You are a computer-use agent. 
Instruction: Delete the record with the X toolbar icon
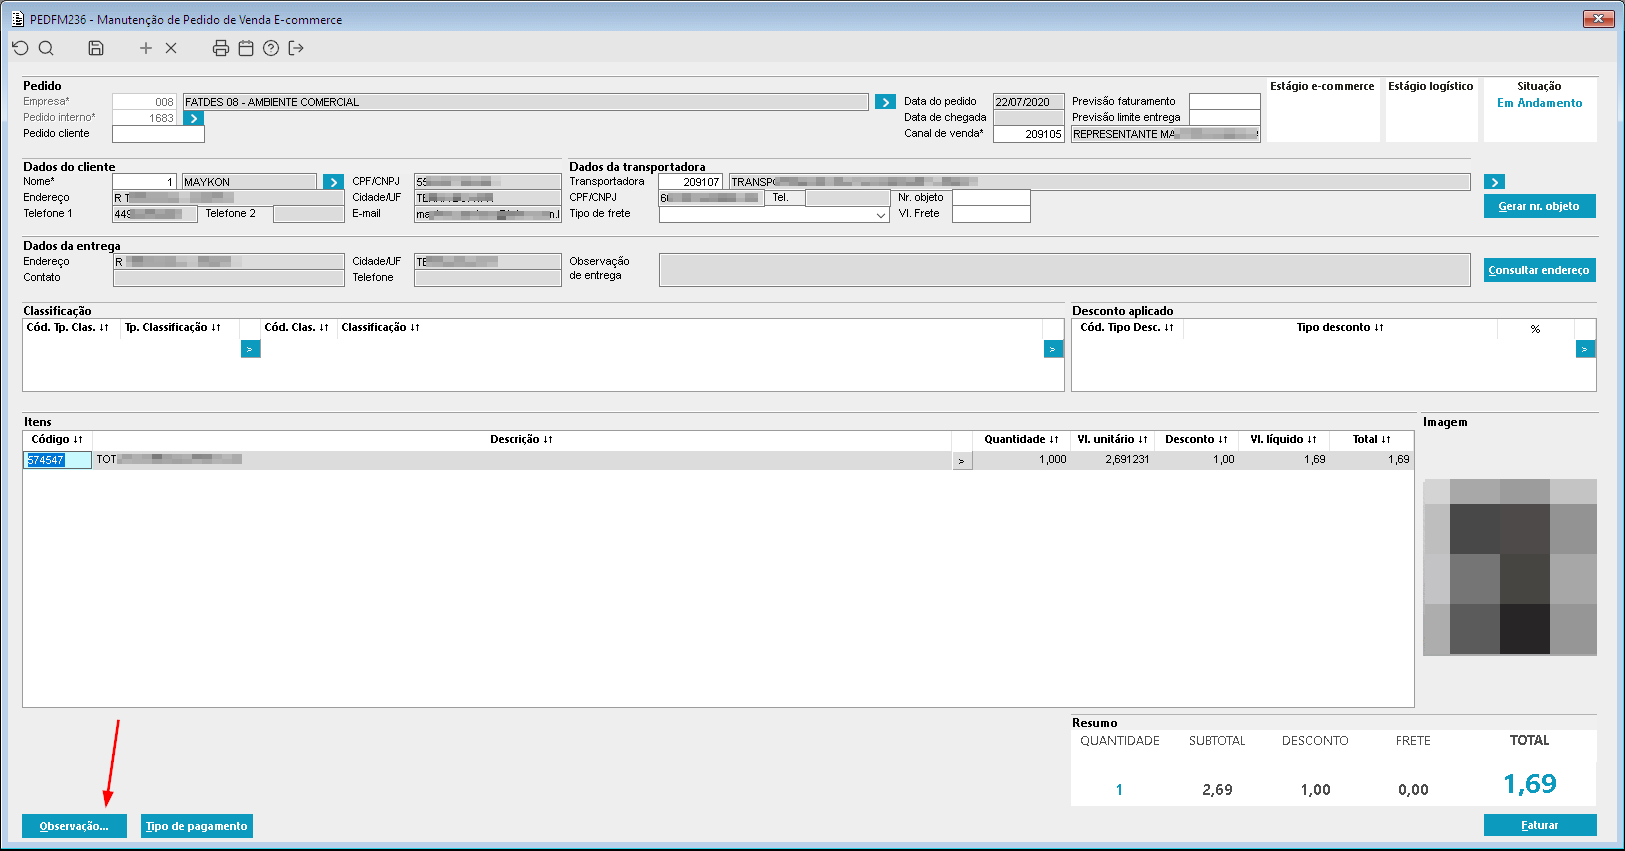coord(171,48)
